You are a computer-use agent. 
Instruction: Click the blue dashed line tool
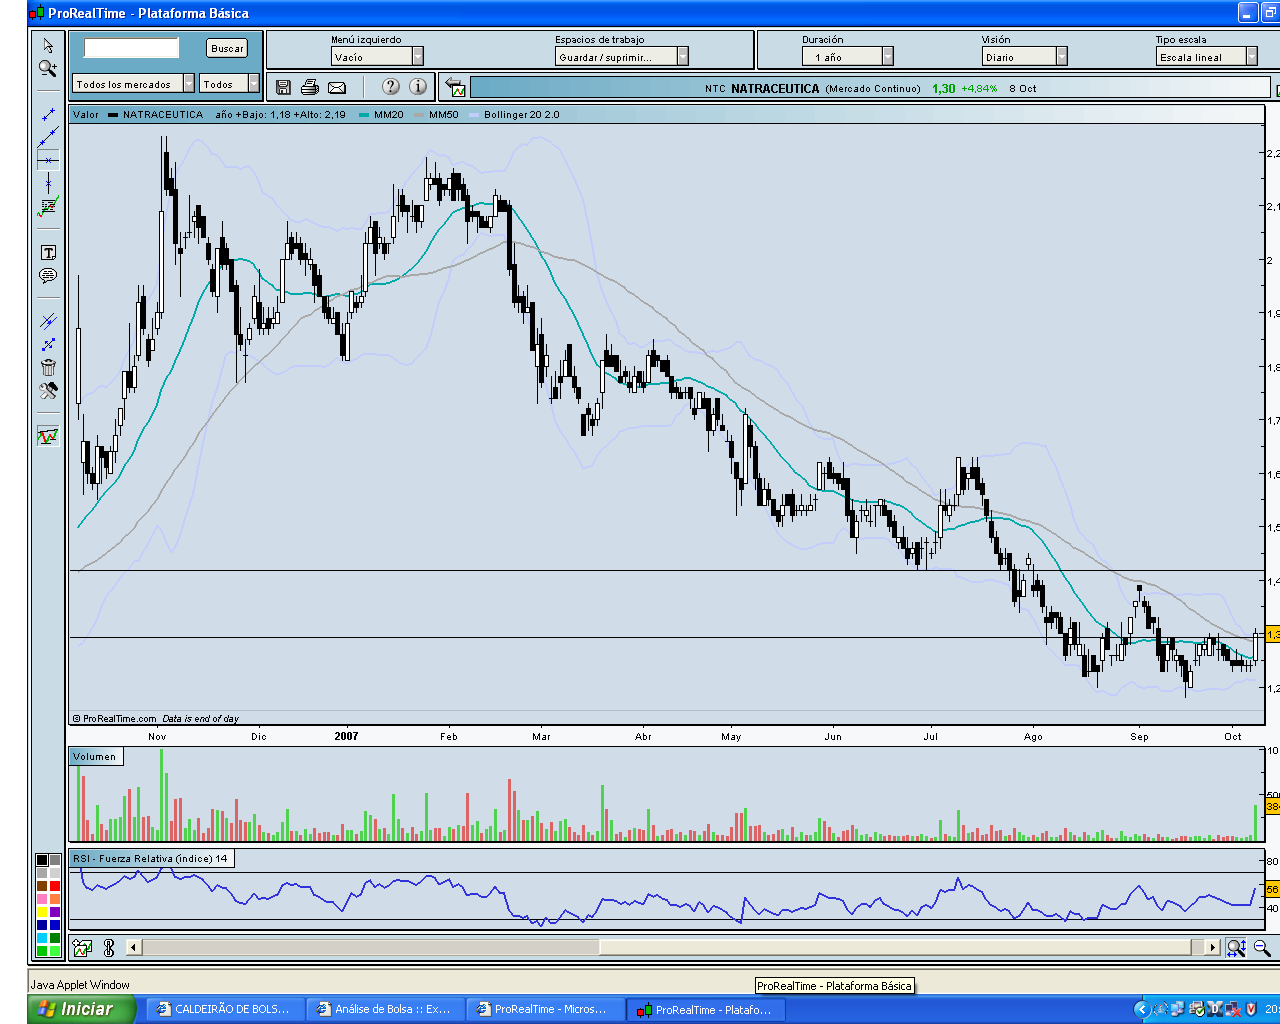(48, 344)
